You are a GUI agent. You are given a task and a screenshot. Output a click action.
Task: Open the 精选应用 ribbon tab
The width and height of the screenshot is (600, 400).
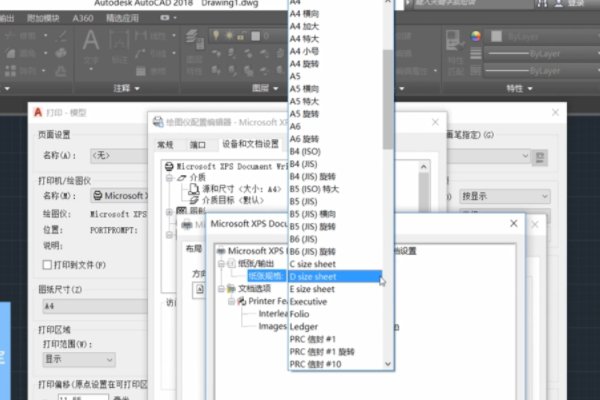coord(122,18)
